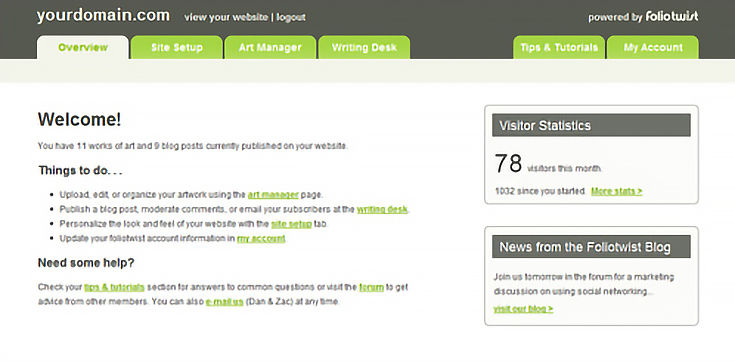Click the blog excerpt about marketing discussion
Image resolution: width=735 pixels, height=362 pixels.
(584, 284)
